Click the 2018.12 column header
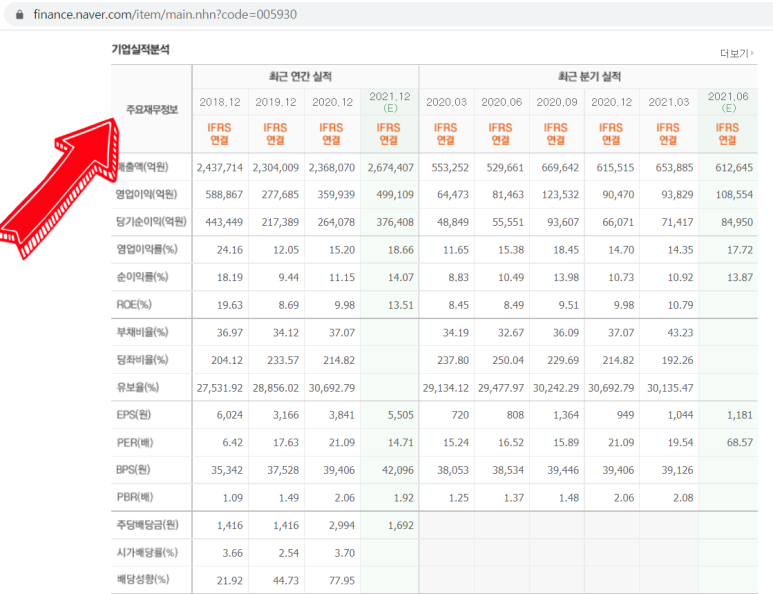This screenshot has height=594, width=773. point(220,102)
